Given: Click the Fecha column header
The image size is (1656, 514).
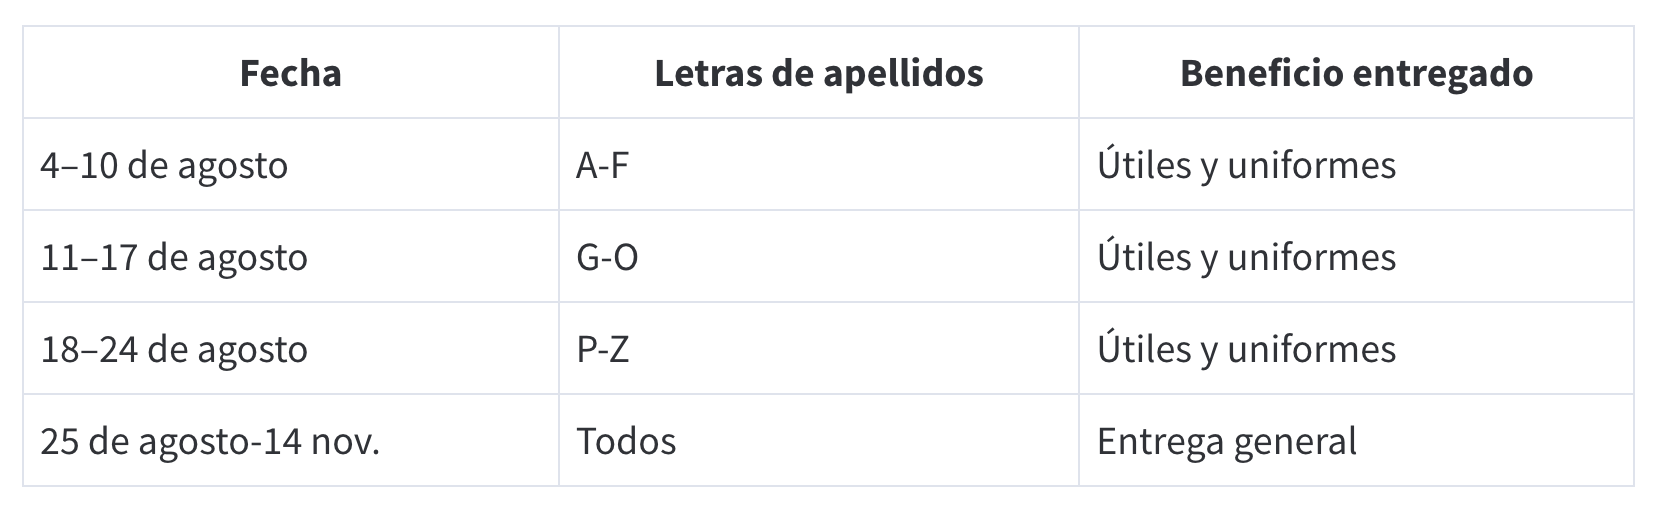Looking at the screenshot, I should tap(291, 73).
